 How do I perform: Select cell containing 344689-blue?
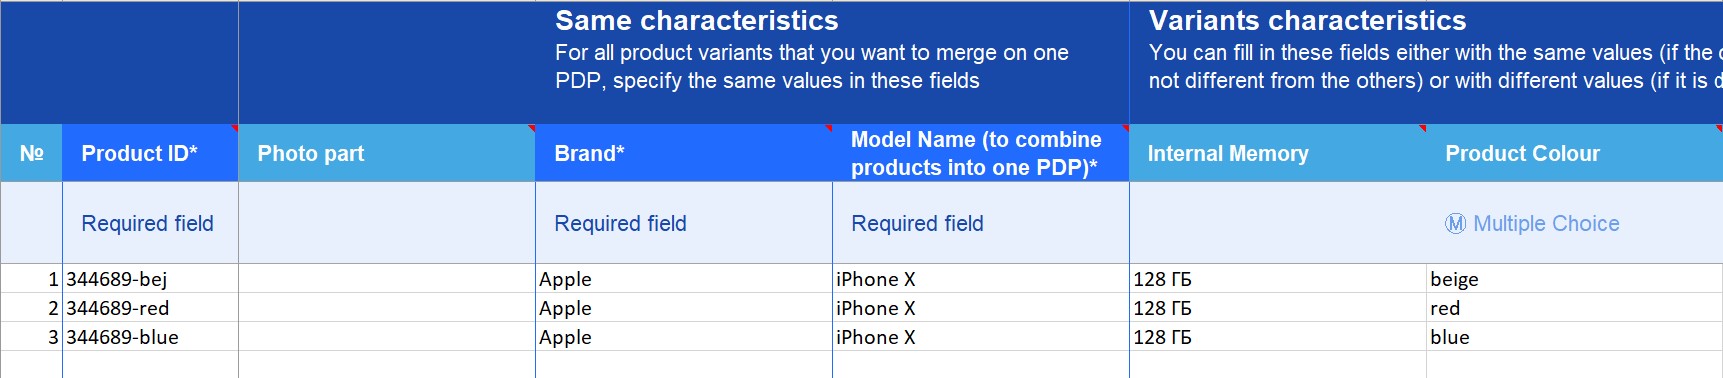click(150, 337)
